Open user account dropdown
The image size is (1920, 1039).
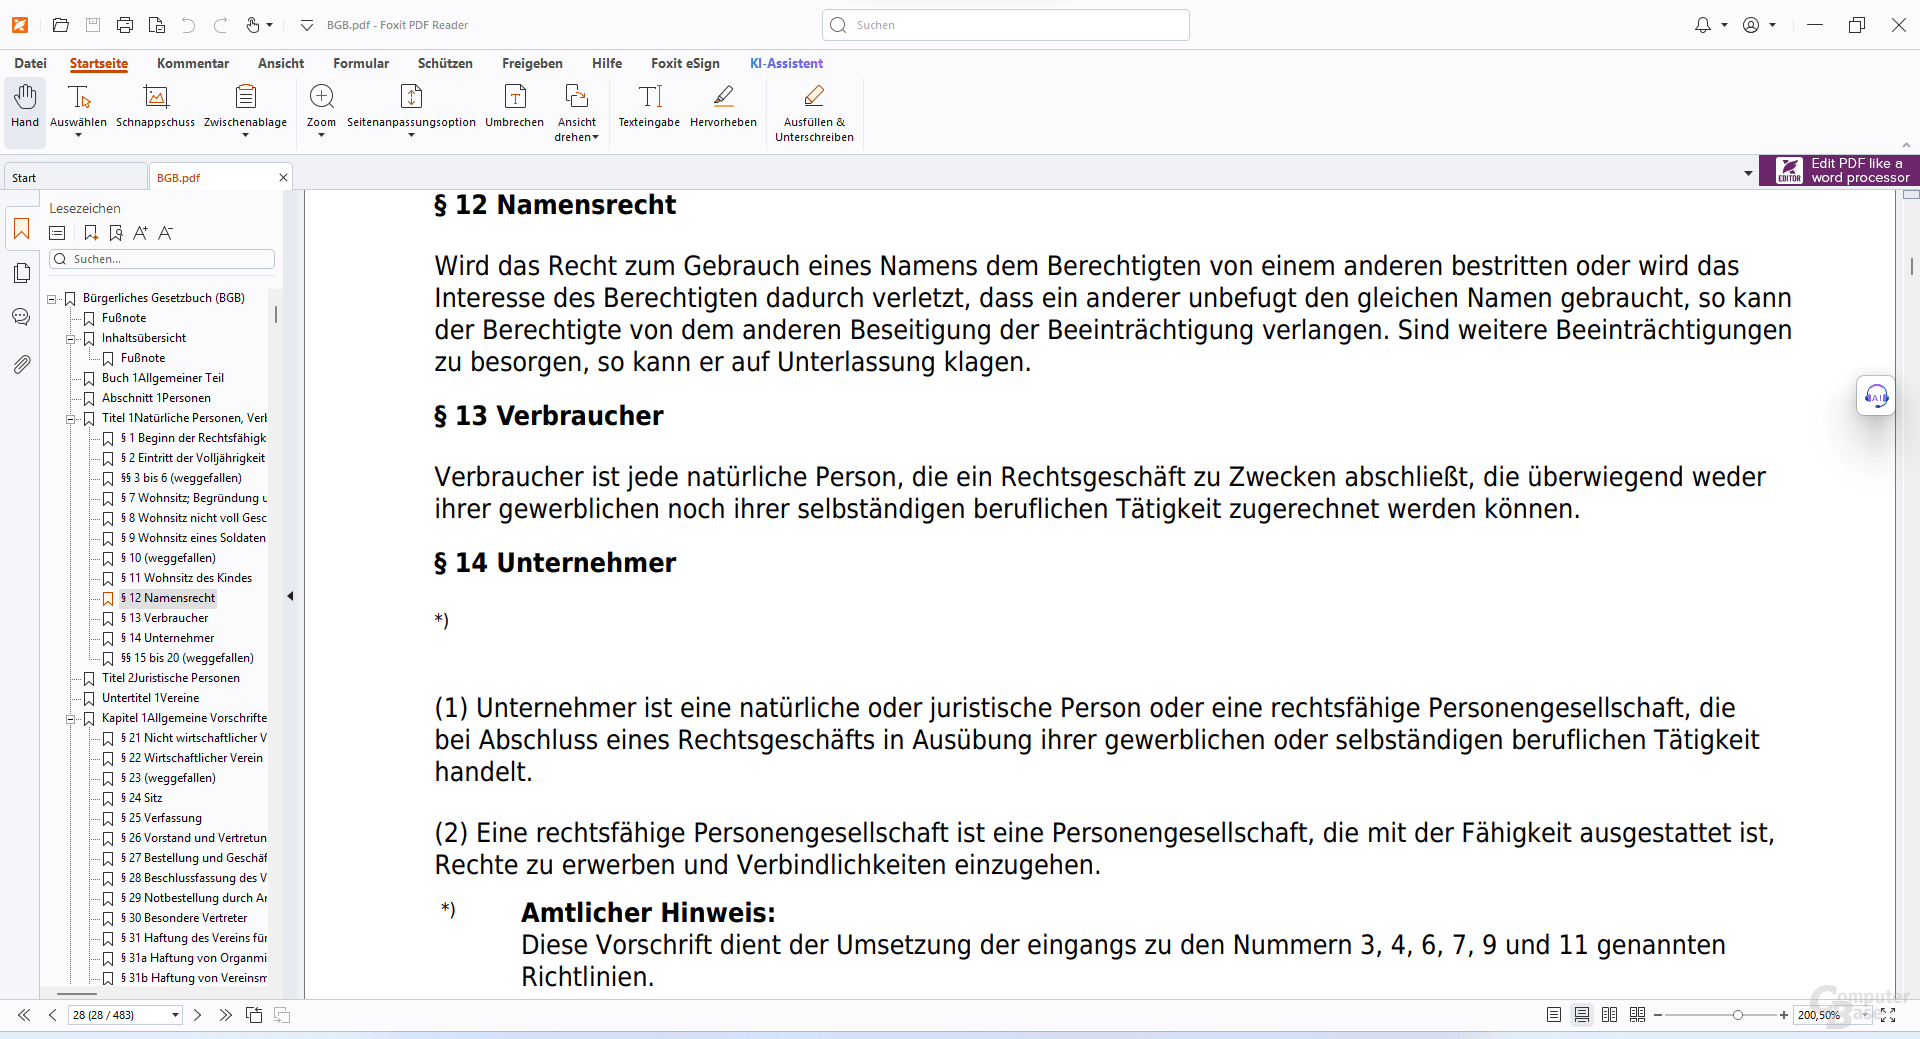pos(1772,25)
